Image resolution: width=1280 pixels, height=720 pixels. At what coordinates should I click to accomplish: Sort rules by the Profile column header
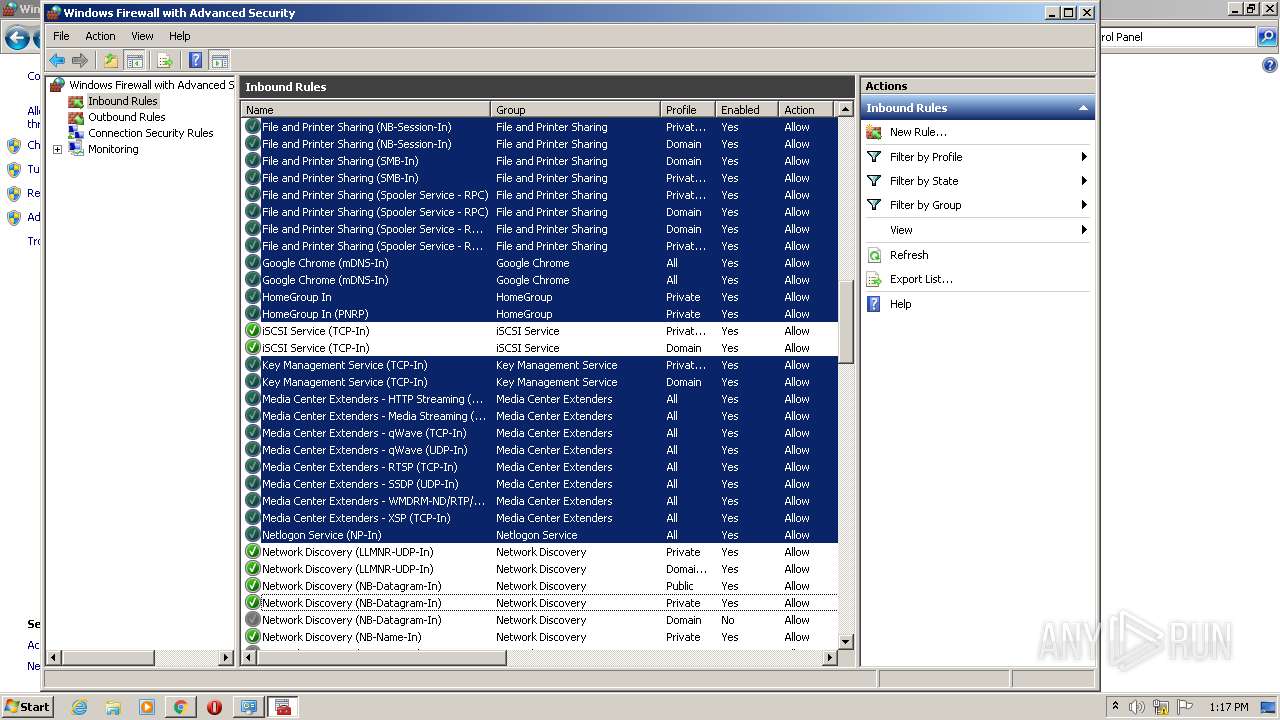pyautogui.click(x=688, y=110)
